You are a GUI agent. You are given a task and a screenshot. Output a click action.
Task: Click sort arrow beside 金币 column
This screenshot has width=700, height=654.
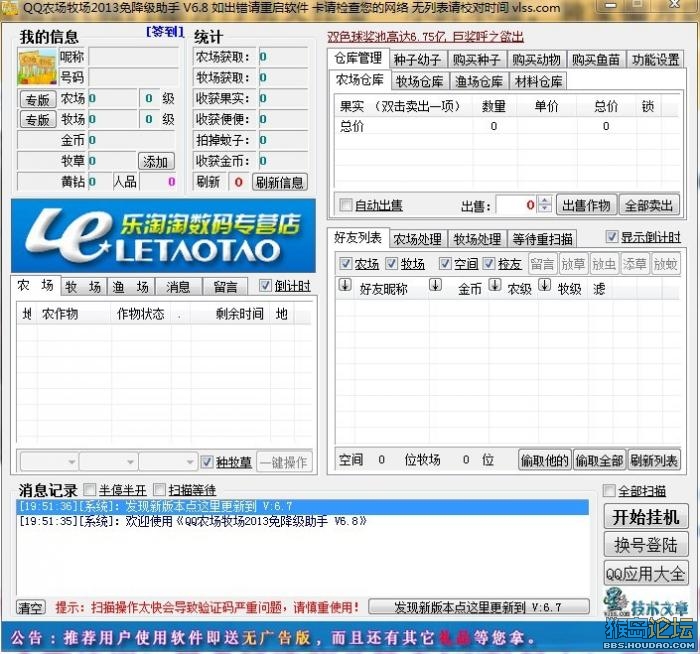[435, 285]
